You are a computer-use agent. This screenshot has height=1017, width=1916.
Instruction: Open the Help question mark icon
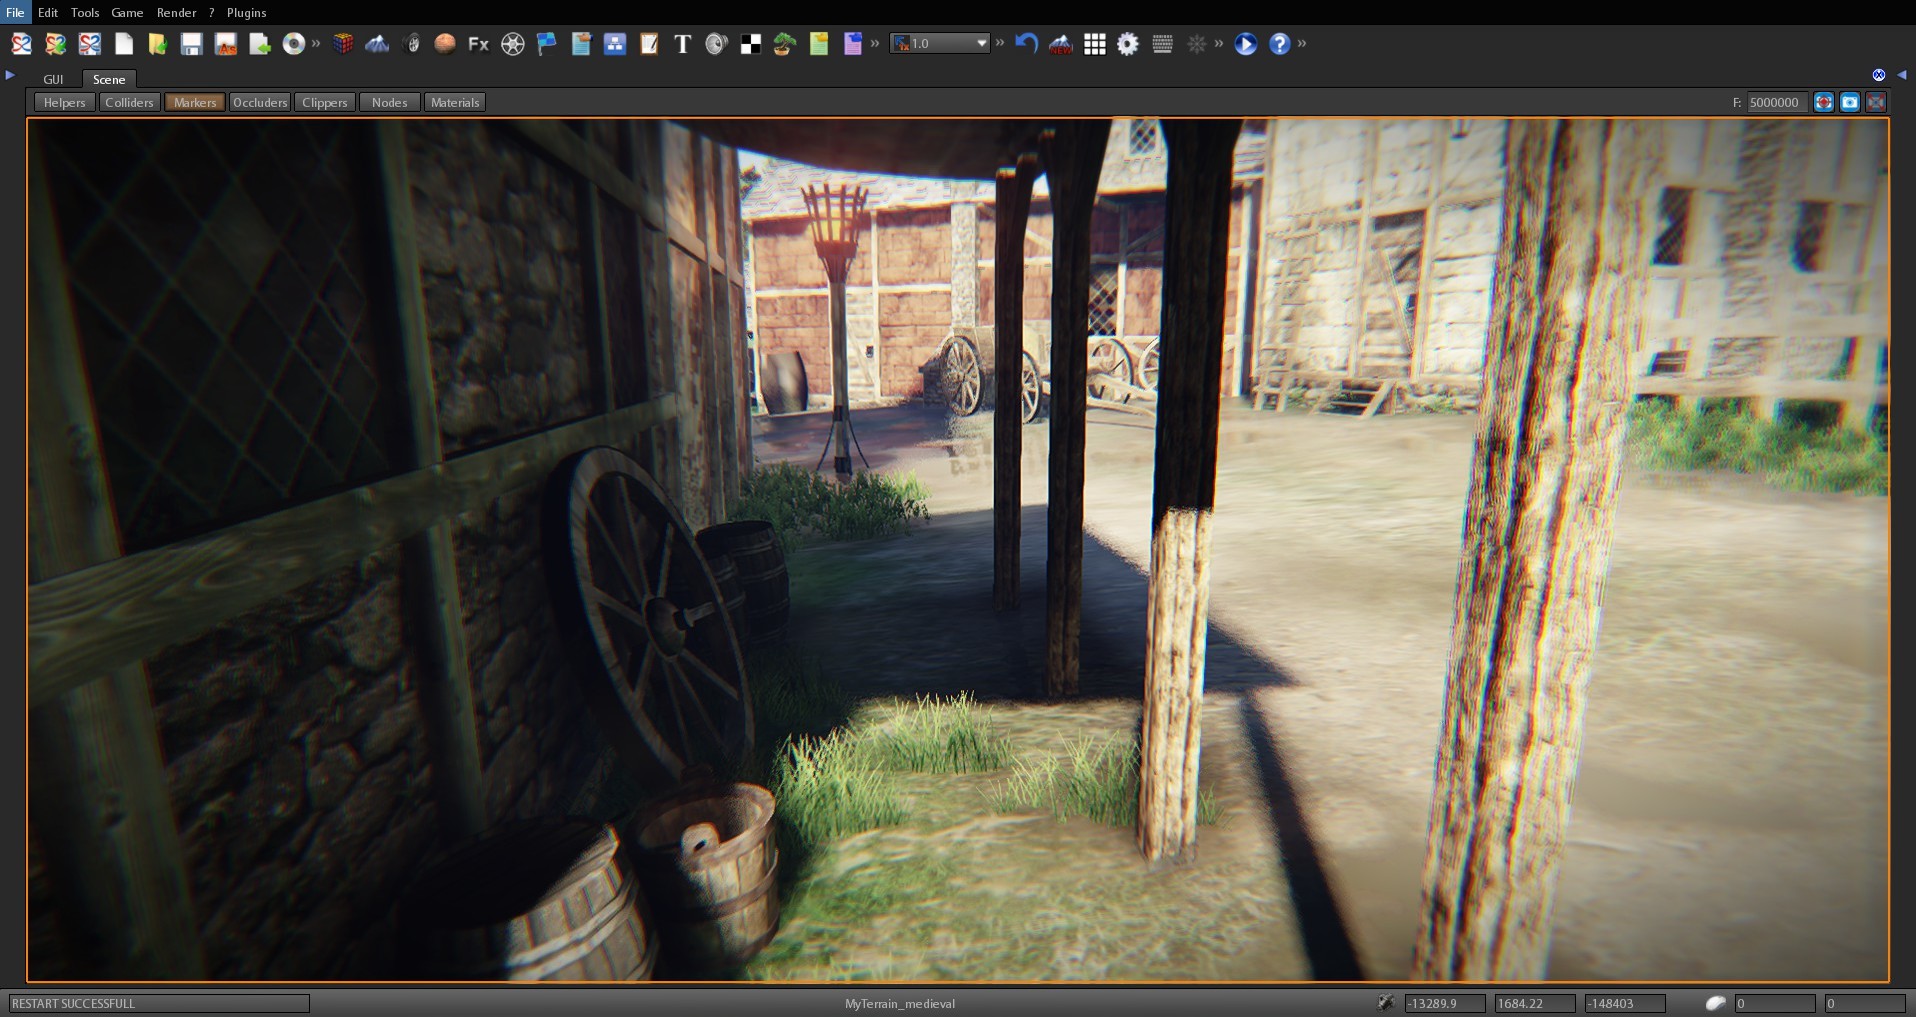[x=1280, y=44]
